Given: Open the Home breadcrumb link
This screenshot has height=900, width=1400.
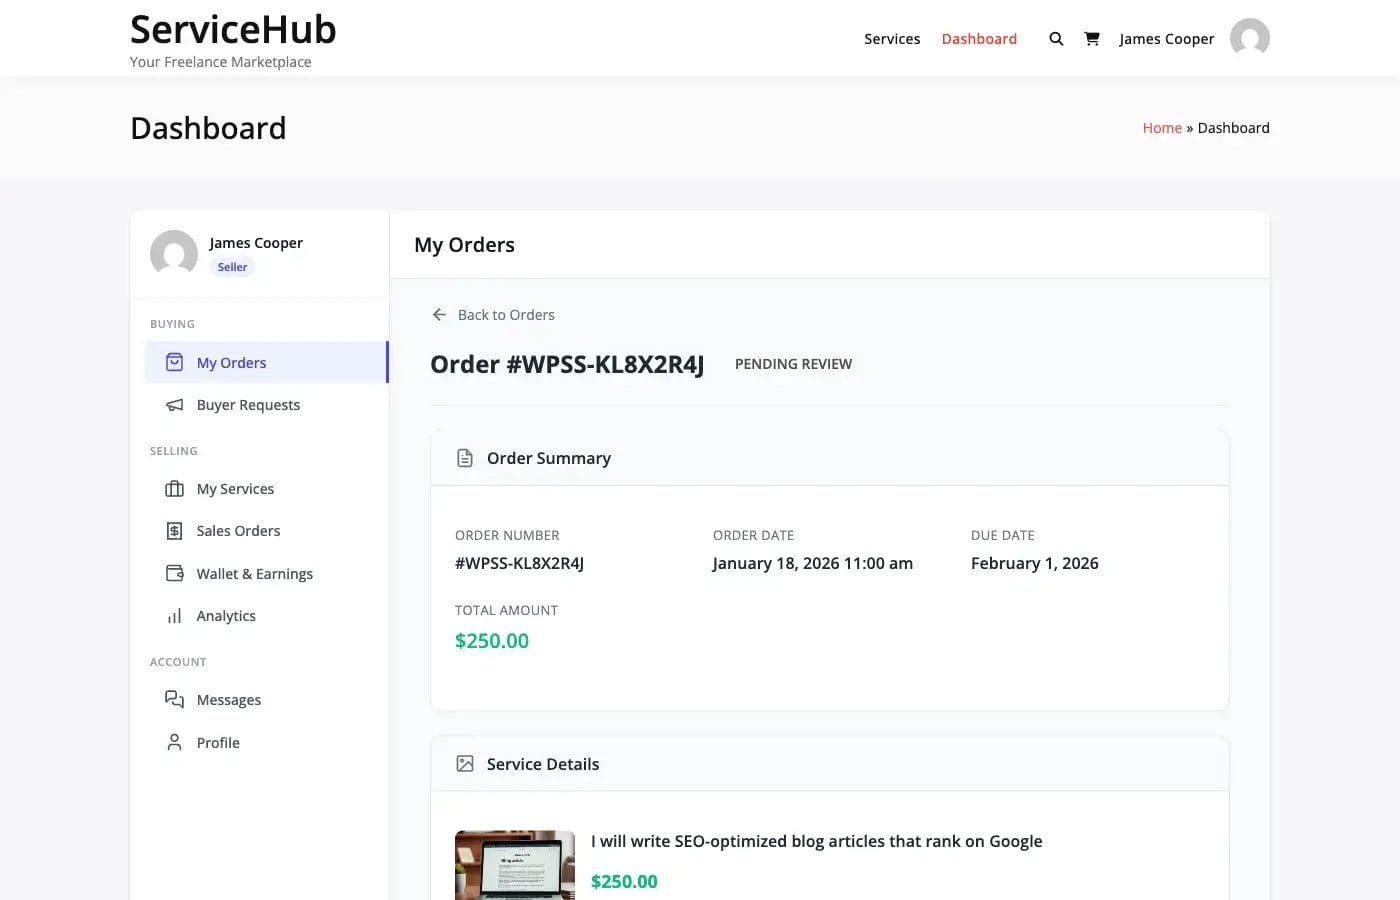Looking at the screenshot, I should click(x=1162, y=127).
